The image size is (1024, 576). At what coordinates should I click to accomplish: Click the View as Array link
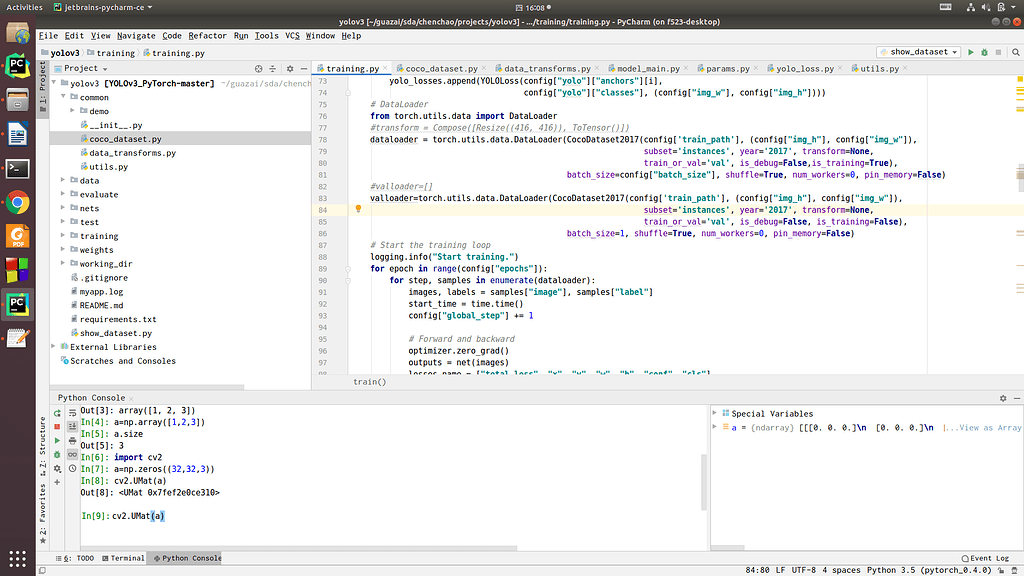(989, 428)
